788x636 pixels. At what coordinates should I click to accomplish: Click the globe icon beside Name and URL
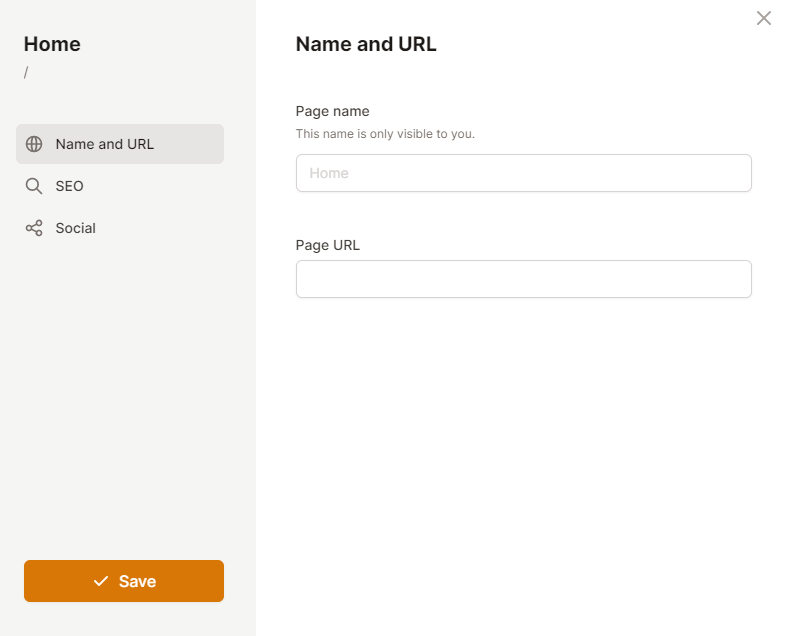click(x=34, y=144)
